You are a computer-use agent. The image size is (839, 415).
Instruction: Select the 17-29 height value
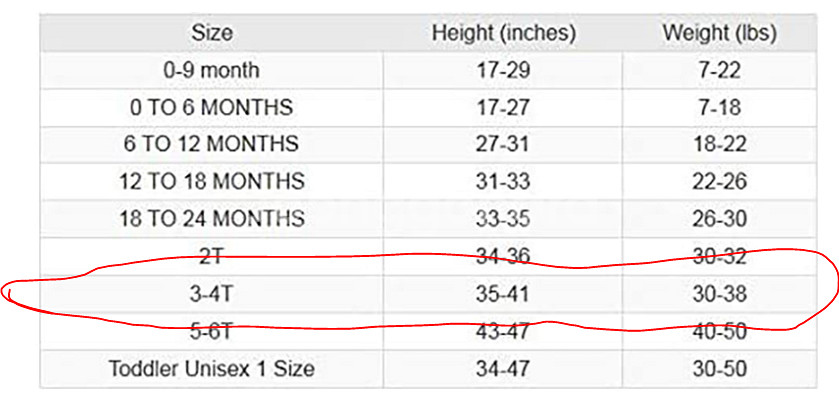pyautogui.click(x=503, y=70)
